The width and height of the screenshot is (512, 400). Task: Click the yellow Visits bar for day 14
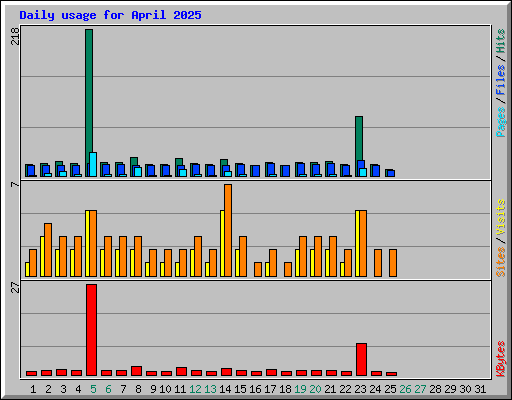222,243
